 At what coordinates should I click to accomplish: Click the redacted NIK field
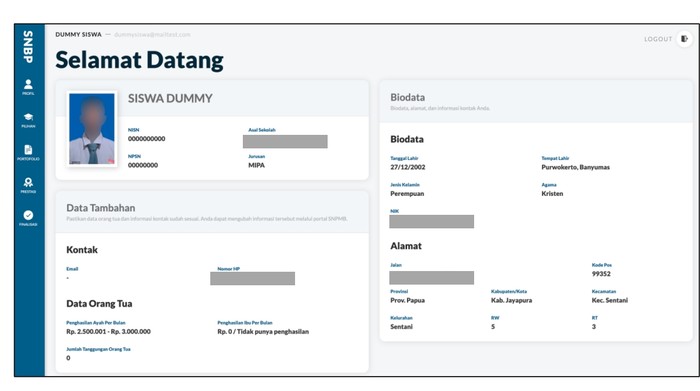pos(431,221)
